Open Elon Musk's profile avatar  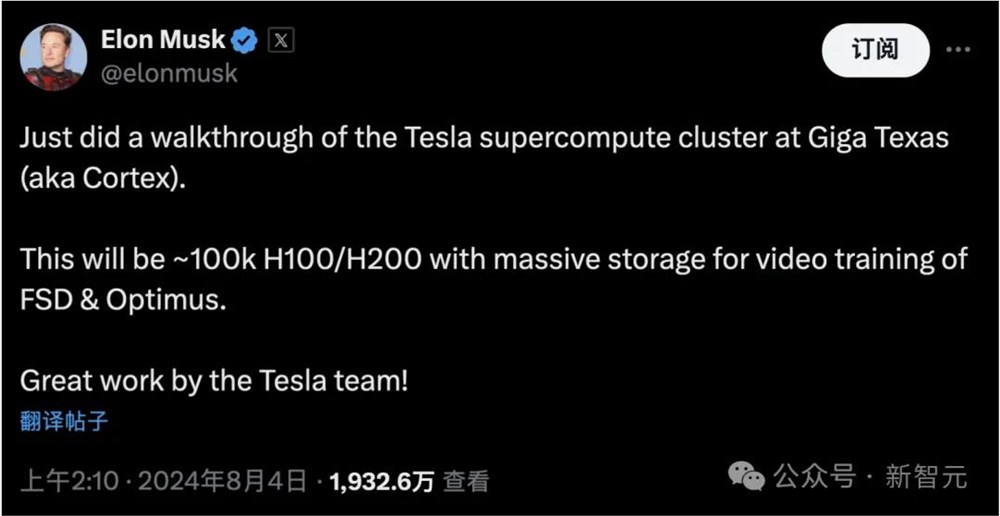click(x=52, y=57)
